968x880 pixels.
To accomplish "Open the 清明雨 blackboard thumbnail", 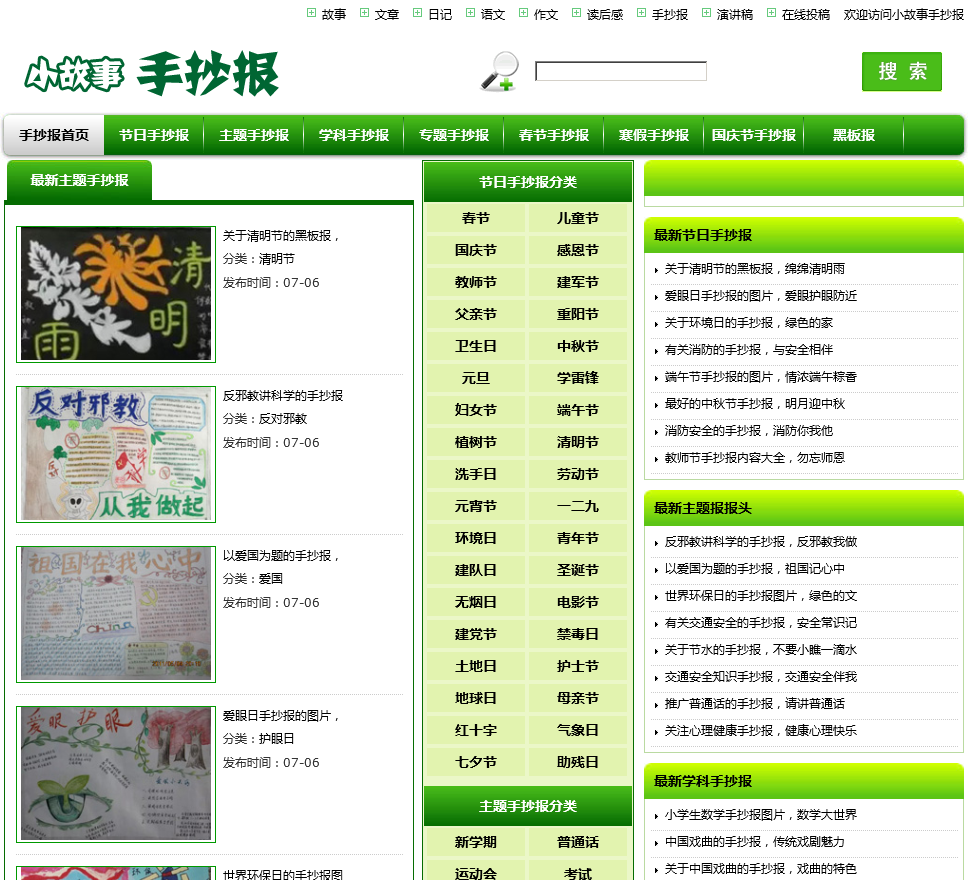I will (x=116, y=294).
